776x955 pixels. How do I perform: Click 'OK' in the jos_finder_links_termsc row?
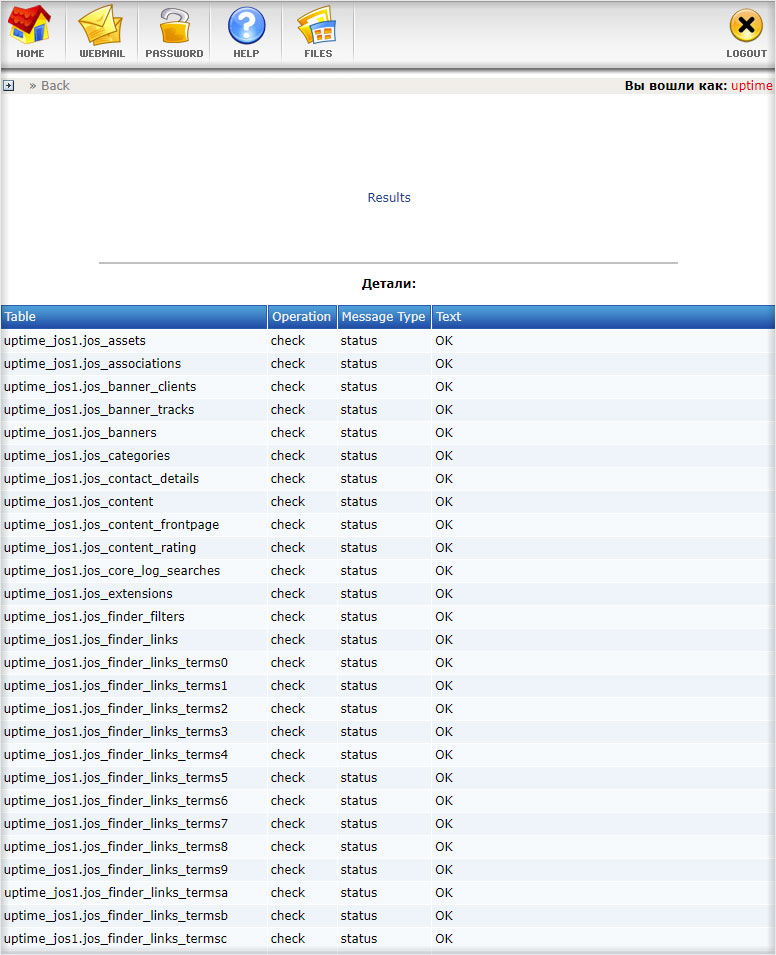[x=444, y=939]
